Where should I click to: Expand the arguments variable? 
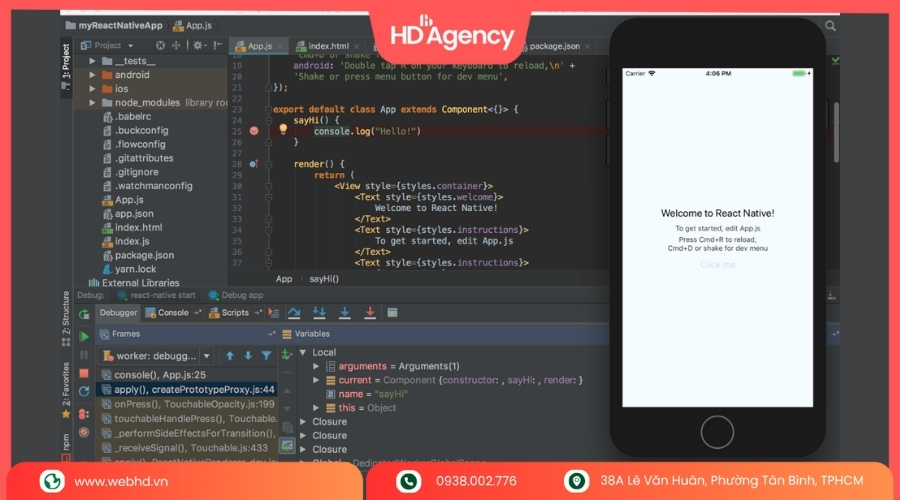[316, 366]
